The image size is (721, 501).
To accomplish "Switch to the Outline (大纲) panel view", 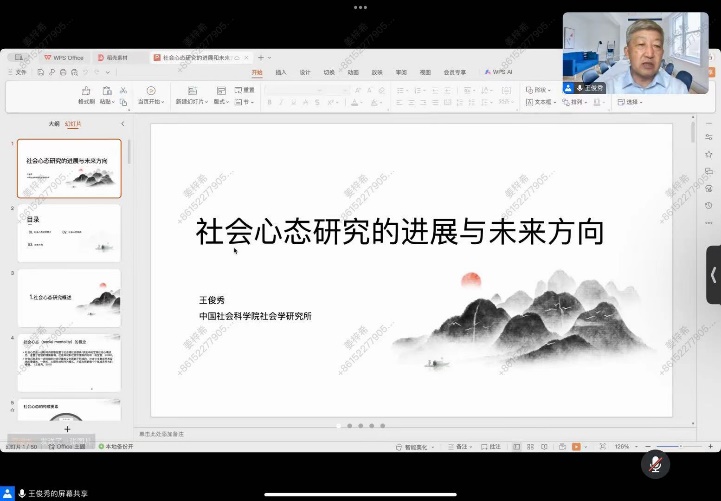I will click(54, 123).
